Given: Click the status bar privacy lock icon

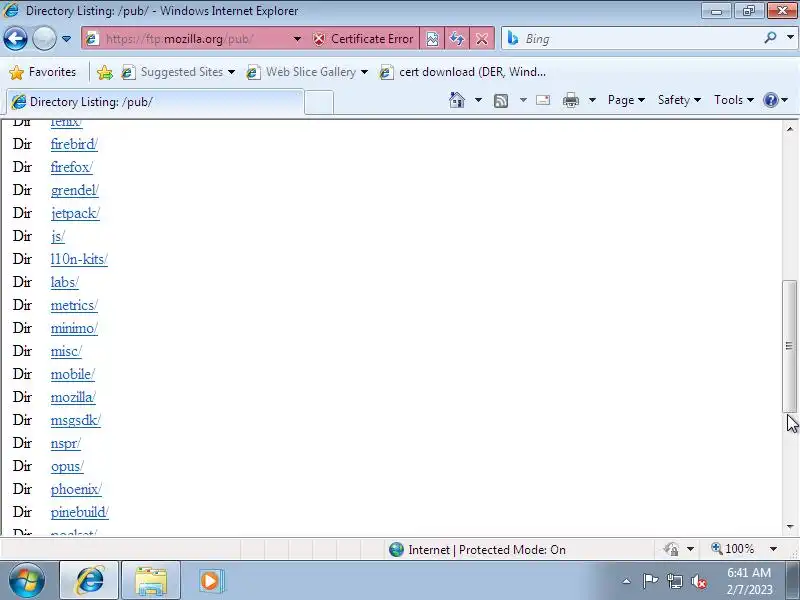Looking at the screenshot, I should 671,549.
